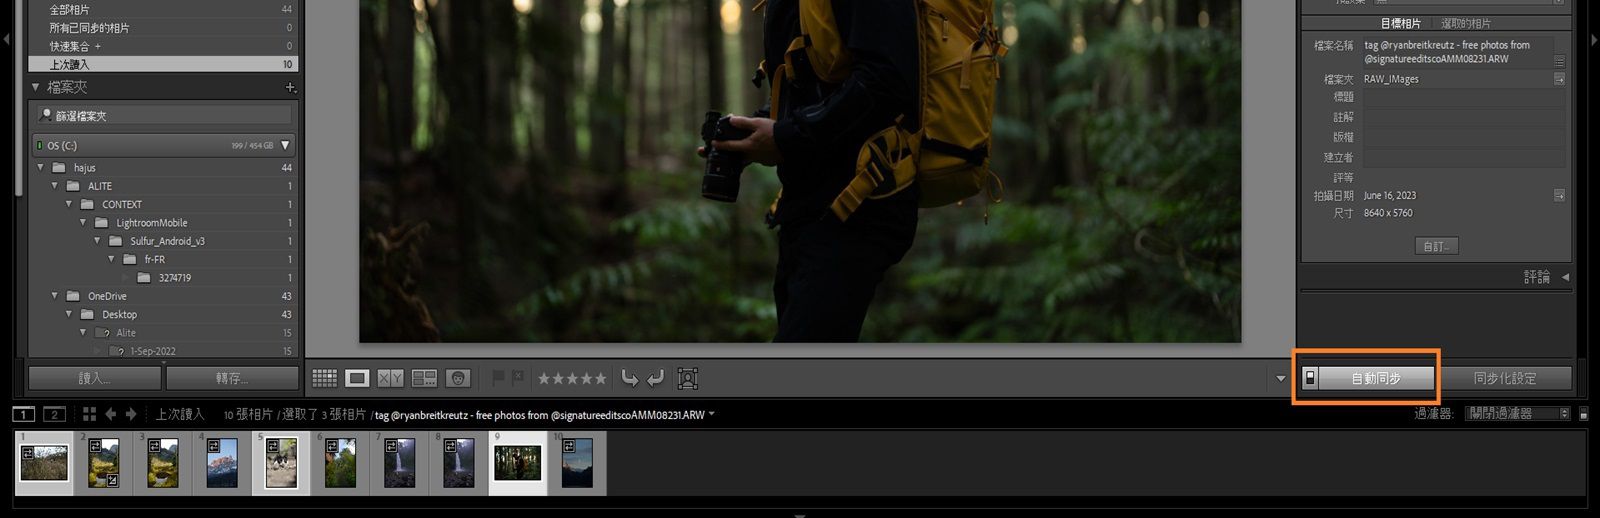Switch to the 目標相片 tab
Image resolution: width=1600 pixels, height=518 pixels.
click(x=1400, y=23)
